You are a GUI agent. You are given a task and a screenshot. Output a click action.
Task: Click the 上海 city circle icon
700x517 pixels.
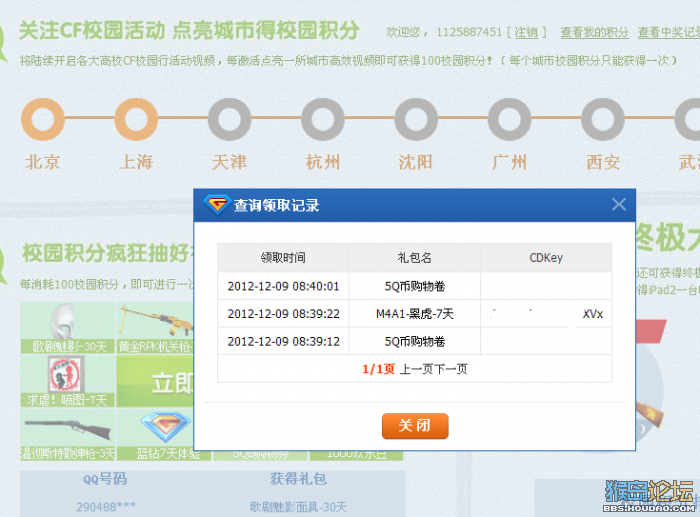136,119
